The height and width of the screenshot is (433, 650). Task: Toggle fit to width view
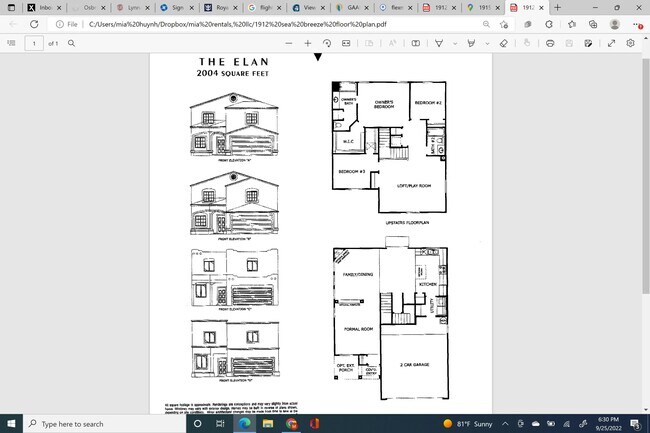[x=346, y=43]
